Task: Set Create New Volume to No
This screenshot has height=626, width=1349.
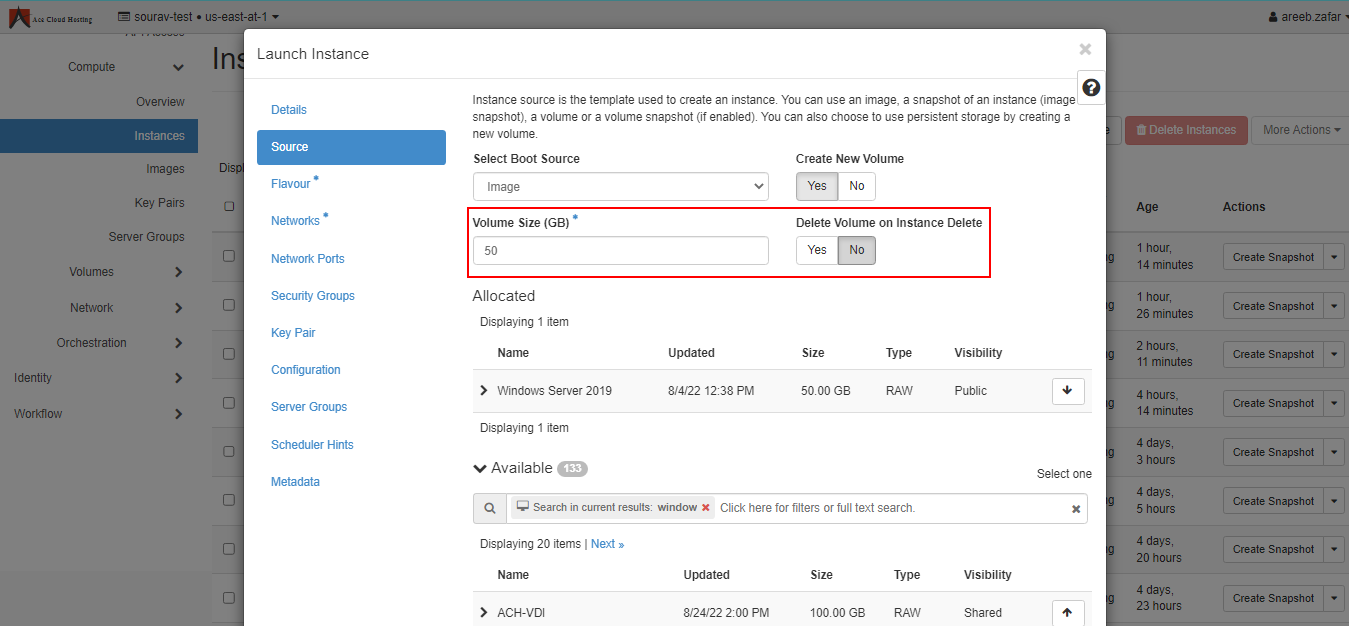Action: click(x=857, y=186)
